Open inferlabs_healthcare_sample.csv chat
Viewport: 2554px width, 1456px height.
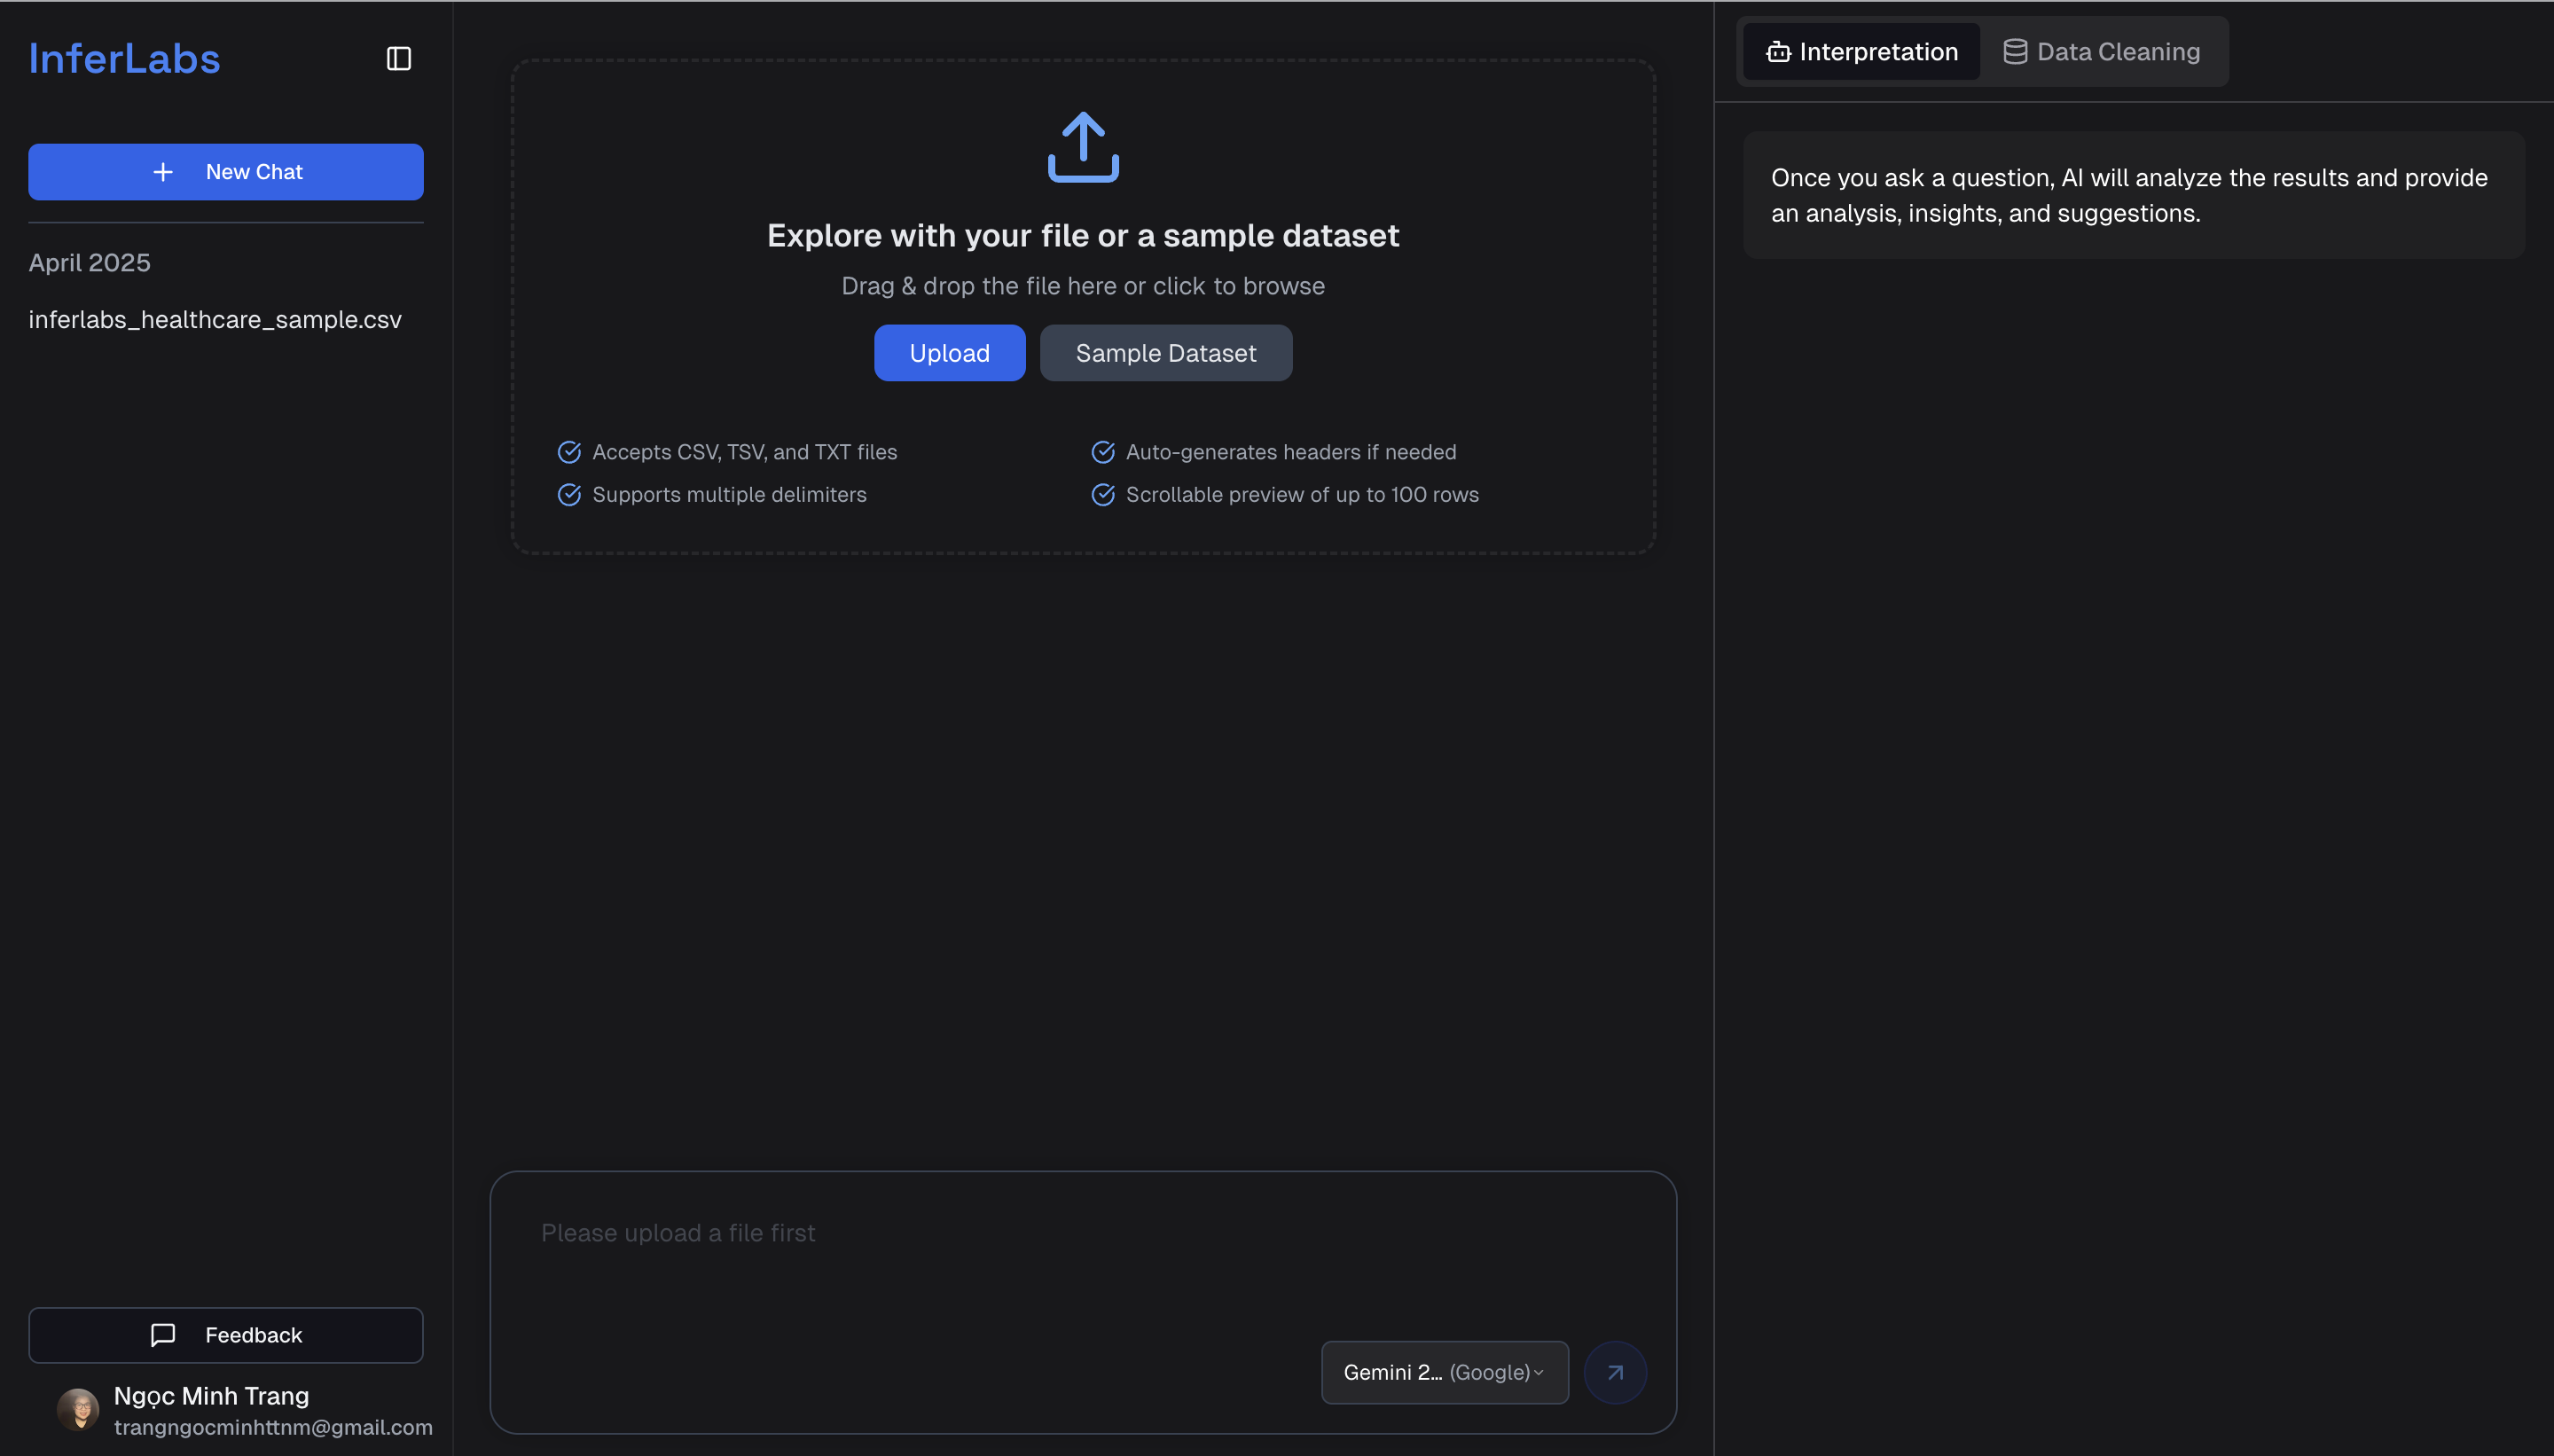pos(215,320)
